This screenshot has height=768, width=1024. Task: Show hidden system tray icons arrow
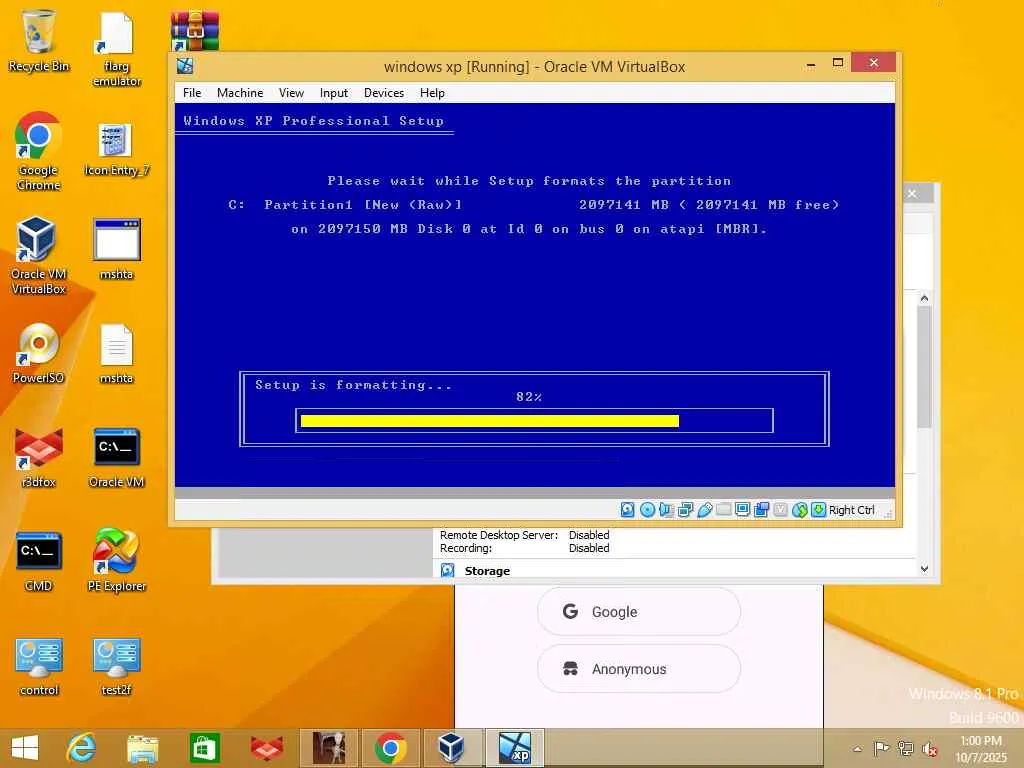coord(857,749)
